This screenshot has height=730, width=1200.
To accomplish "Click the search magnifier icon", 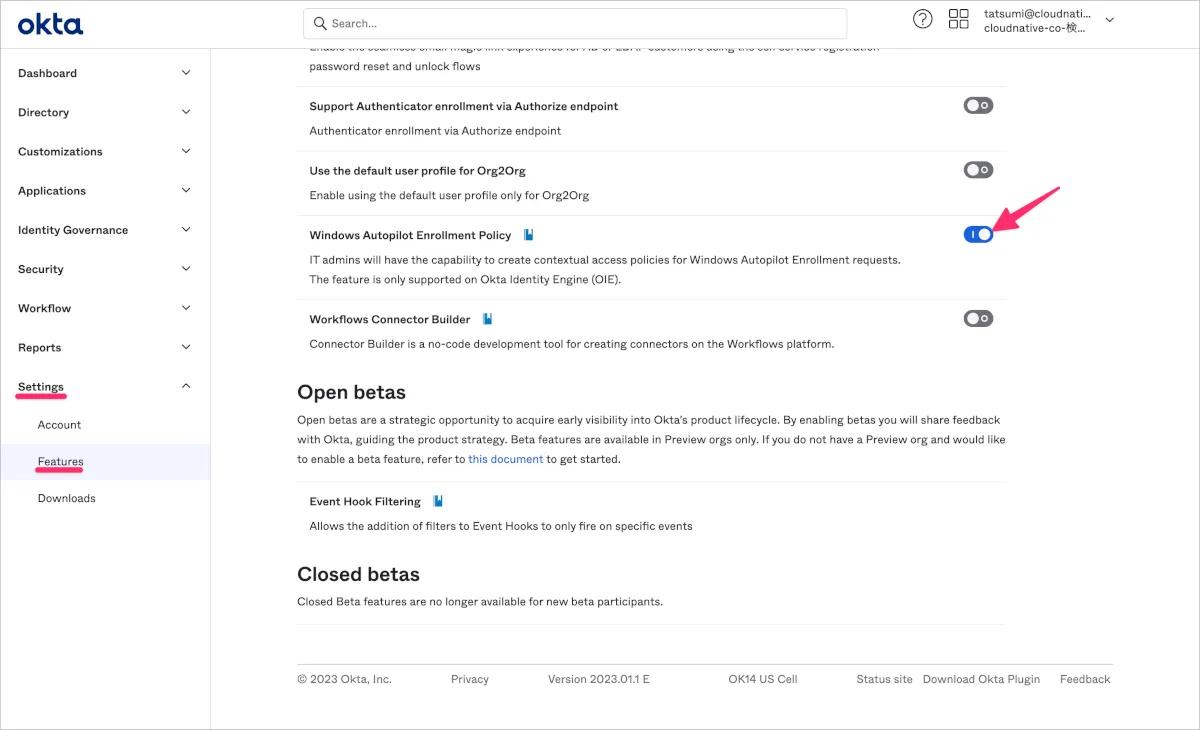I will click(320, 23).
